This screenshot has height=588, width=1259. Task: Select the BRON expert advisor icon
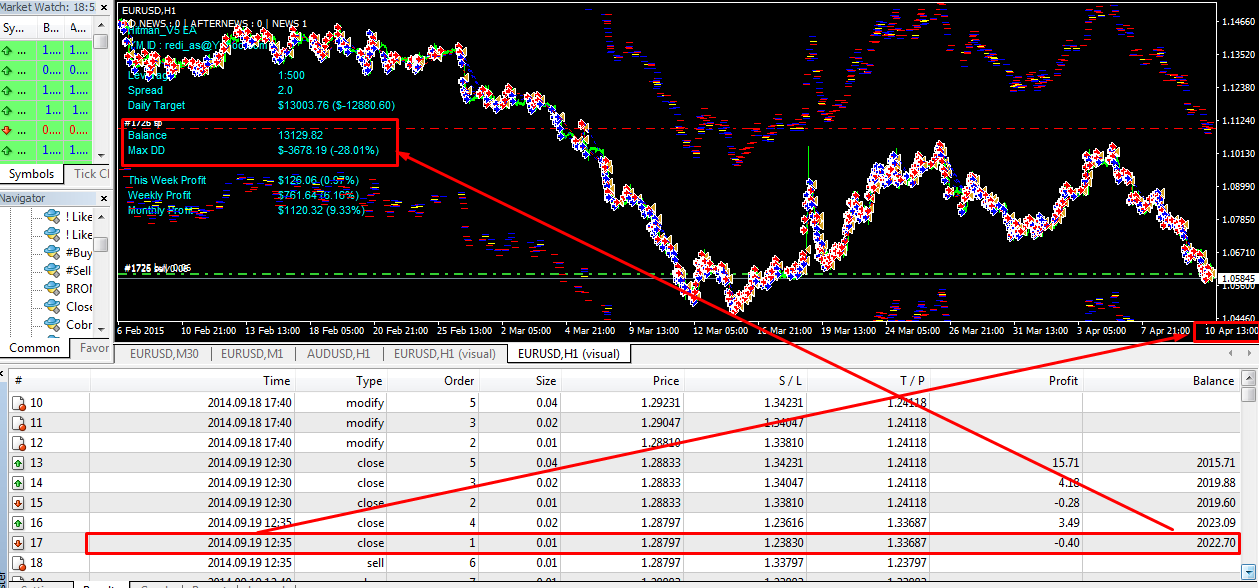coord(52,288)
